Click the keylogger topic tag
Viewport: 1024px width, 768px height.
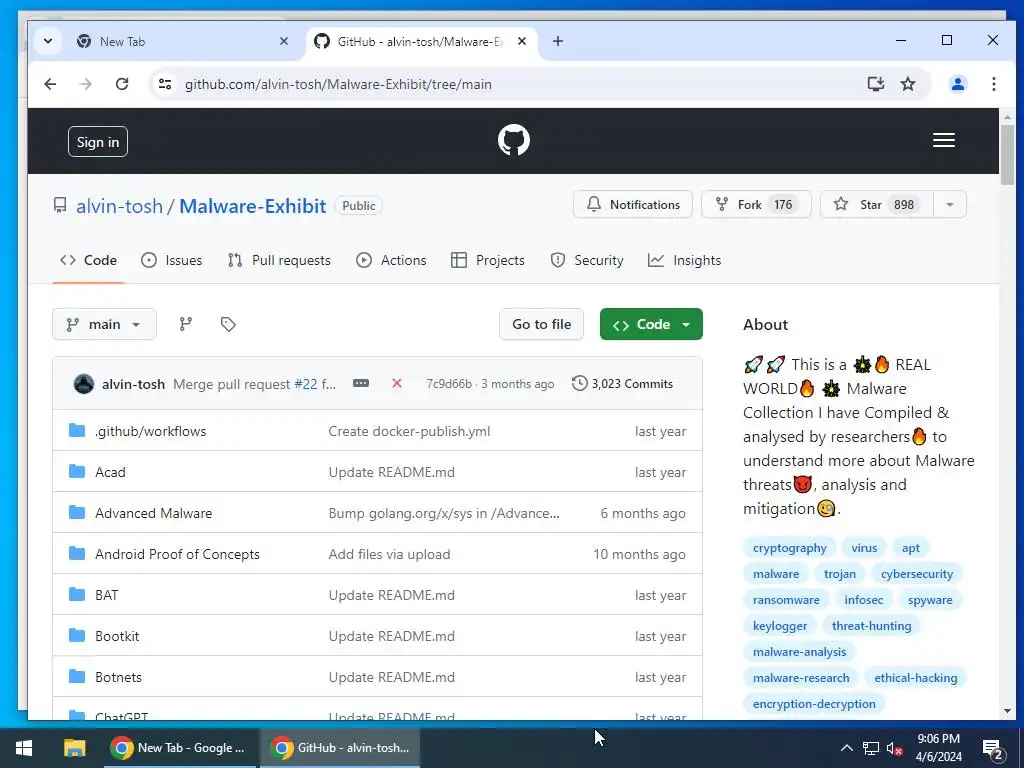coord(780,626)
